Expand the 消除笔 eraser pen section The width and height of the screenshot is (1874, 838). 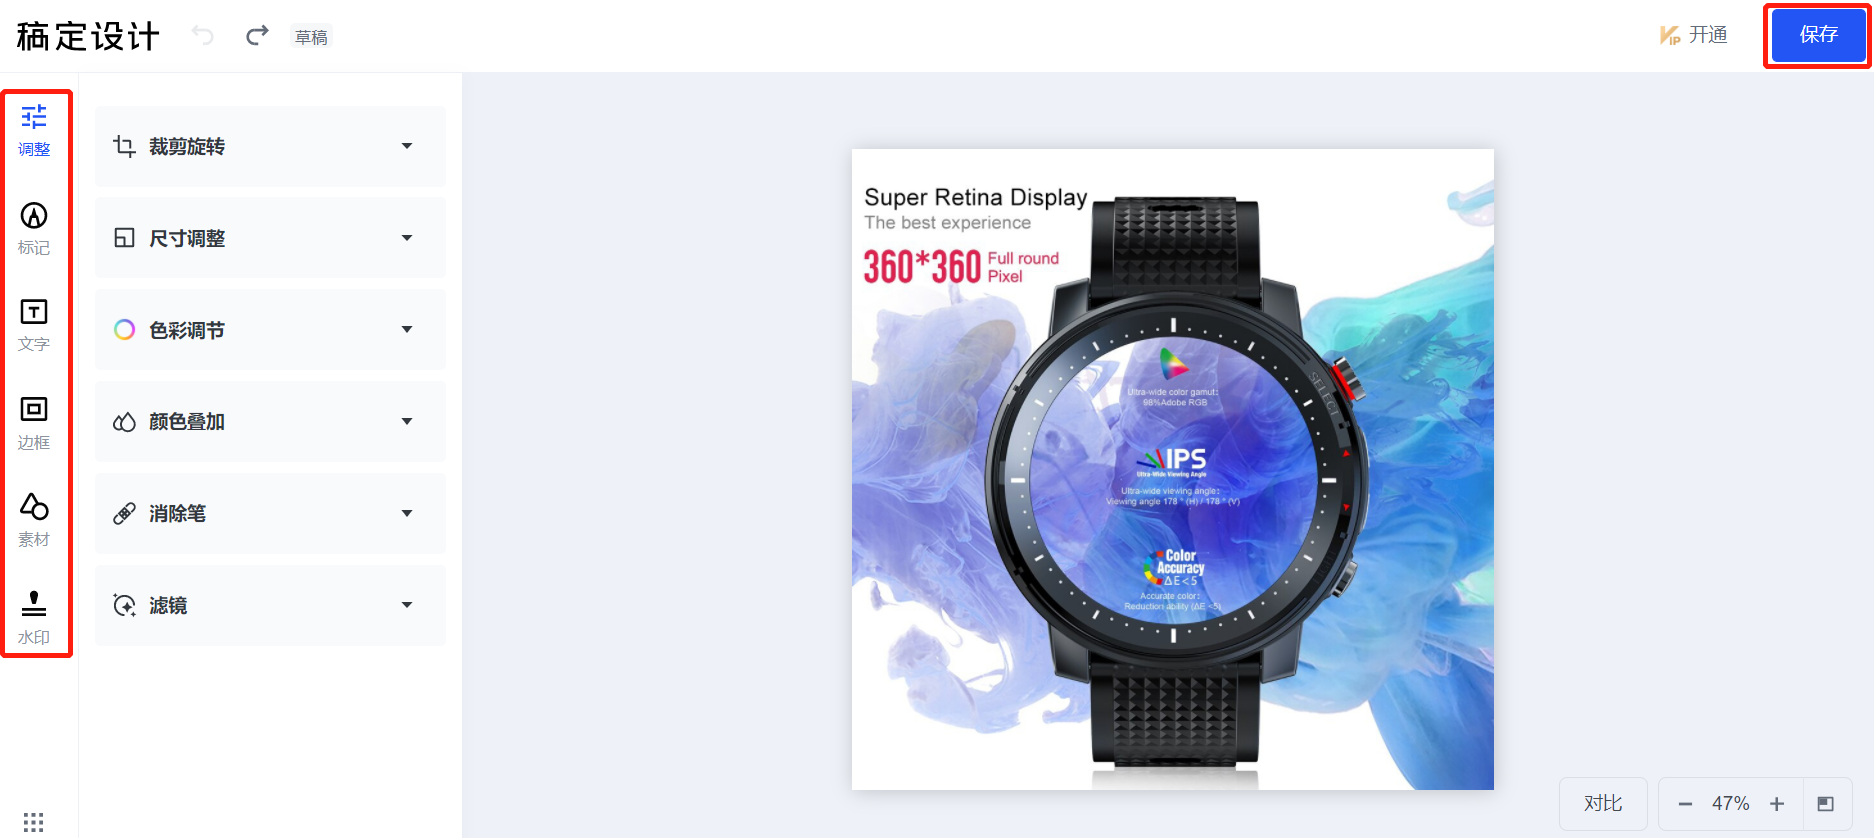[270, 514]
